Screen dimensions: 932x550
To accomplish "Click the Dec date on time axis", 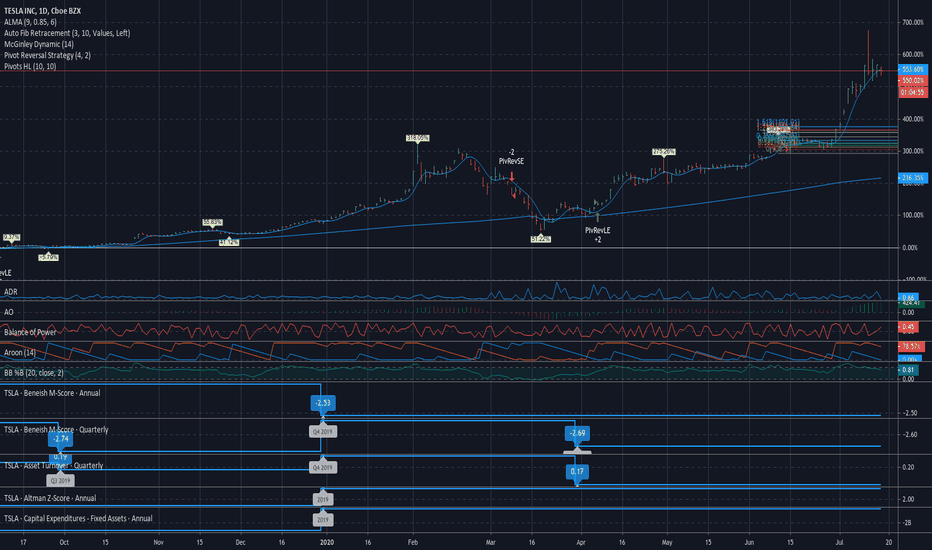I will [240, 542].
